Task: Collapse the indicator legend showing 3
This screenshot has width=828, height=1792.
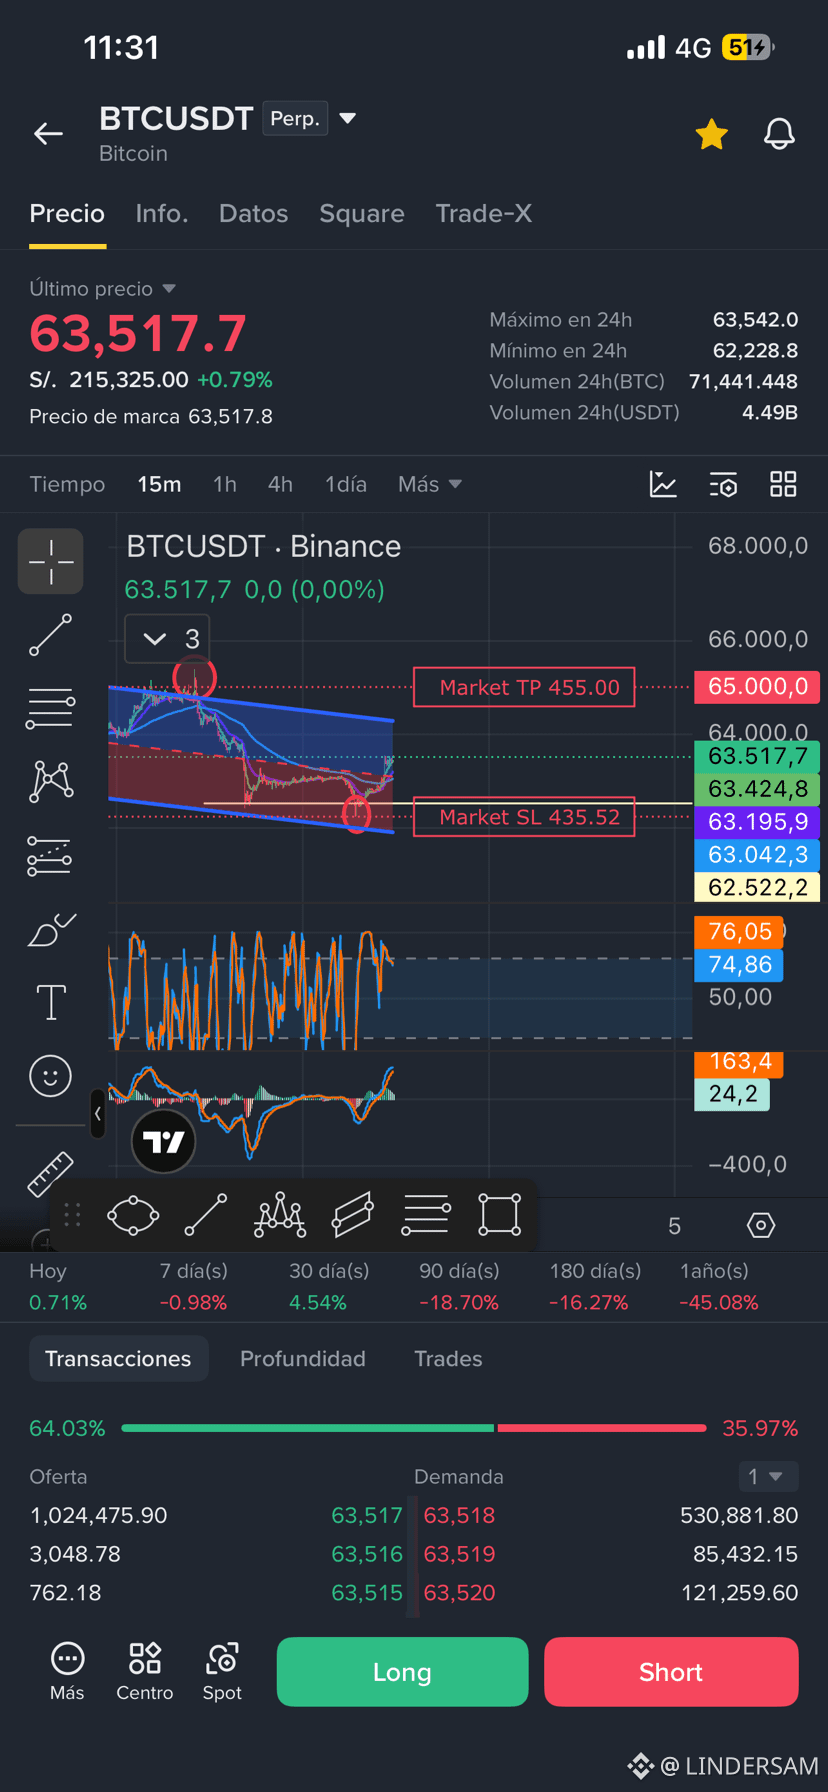Action: pyautogui.click(x=167, y=638)
